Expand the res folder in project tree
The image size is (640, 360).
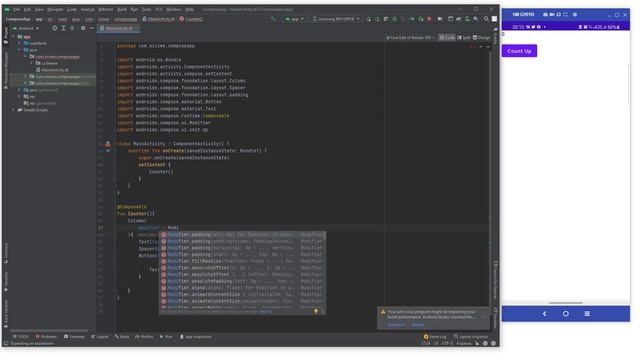point(20,97)
